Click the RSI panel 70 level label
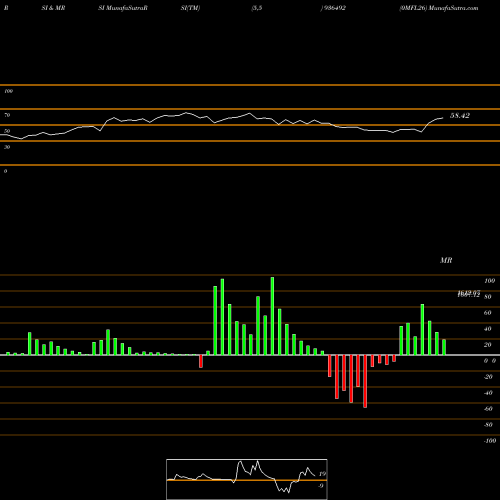Viewport: 500px width, 500px height. click(x=7, y=115)
